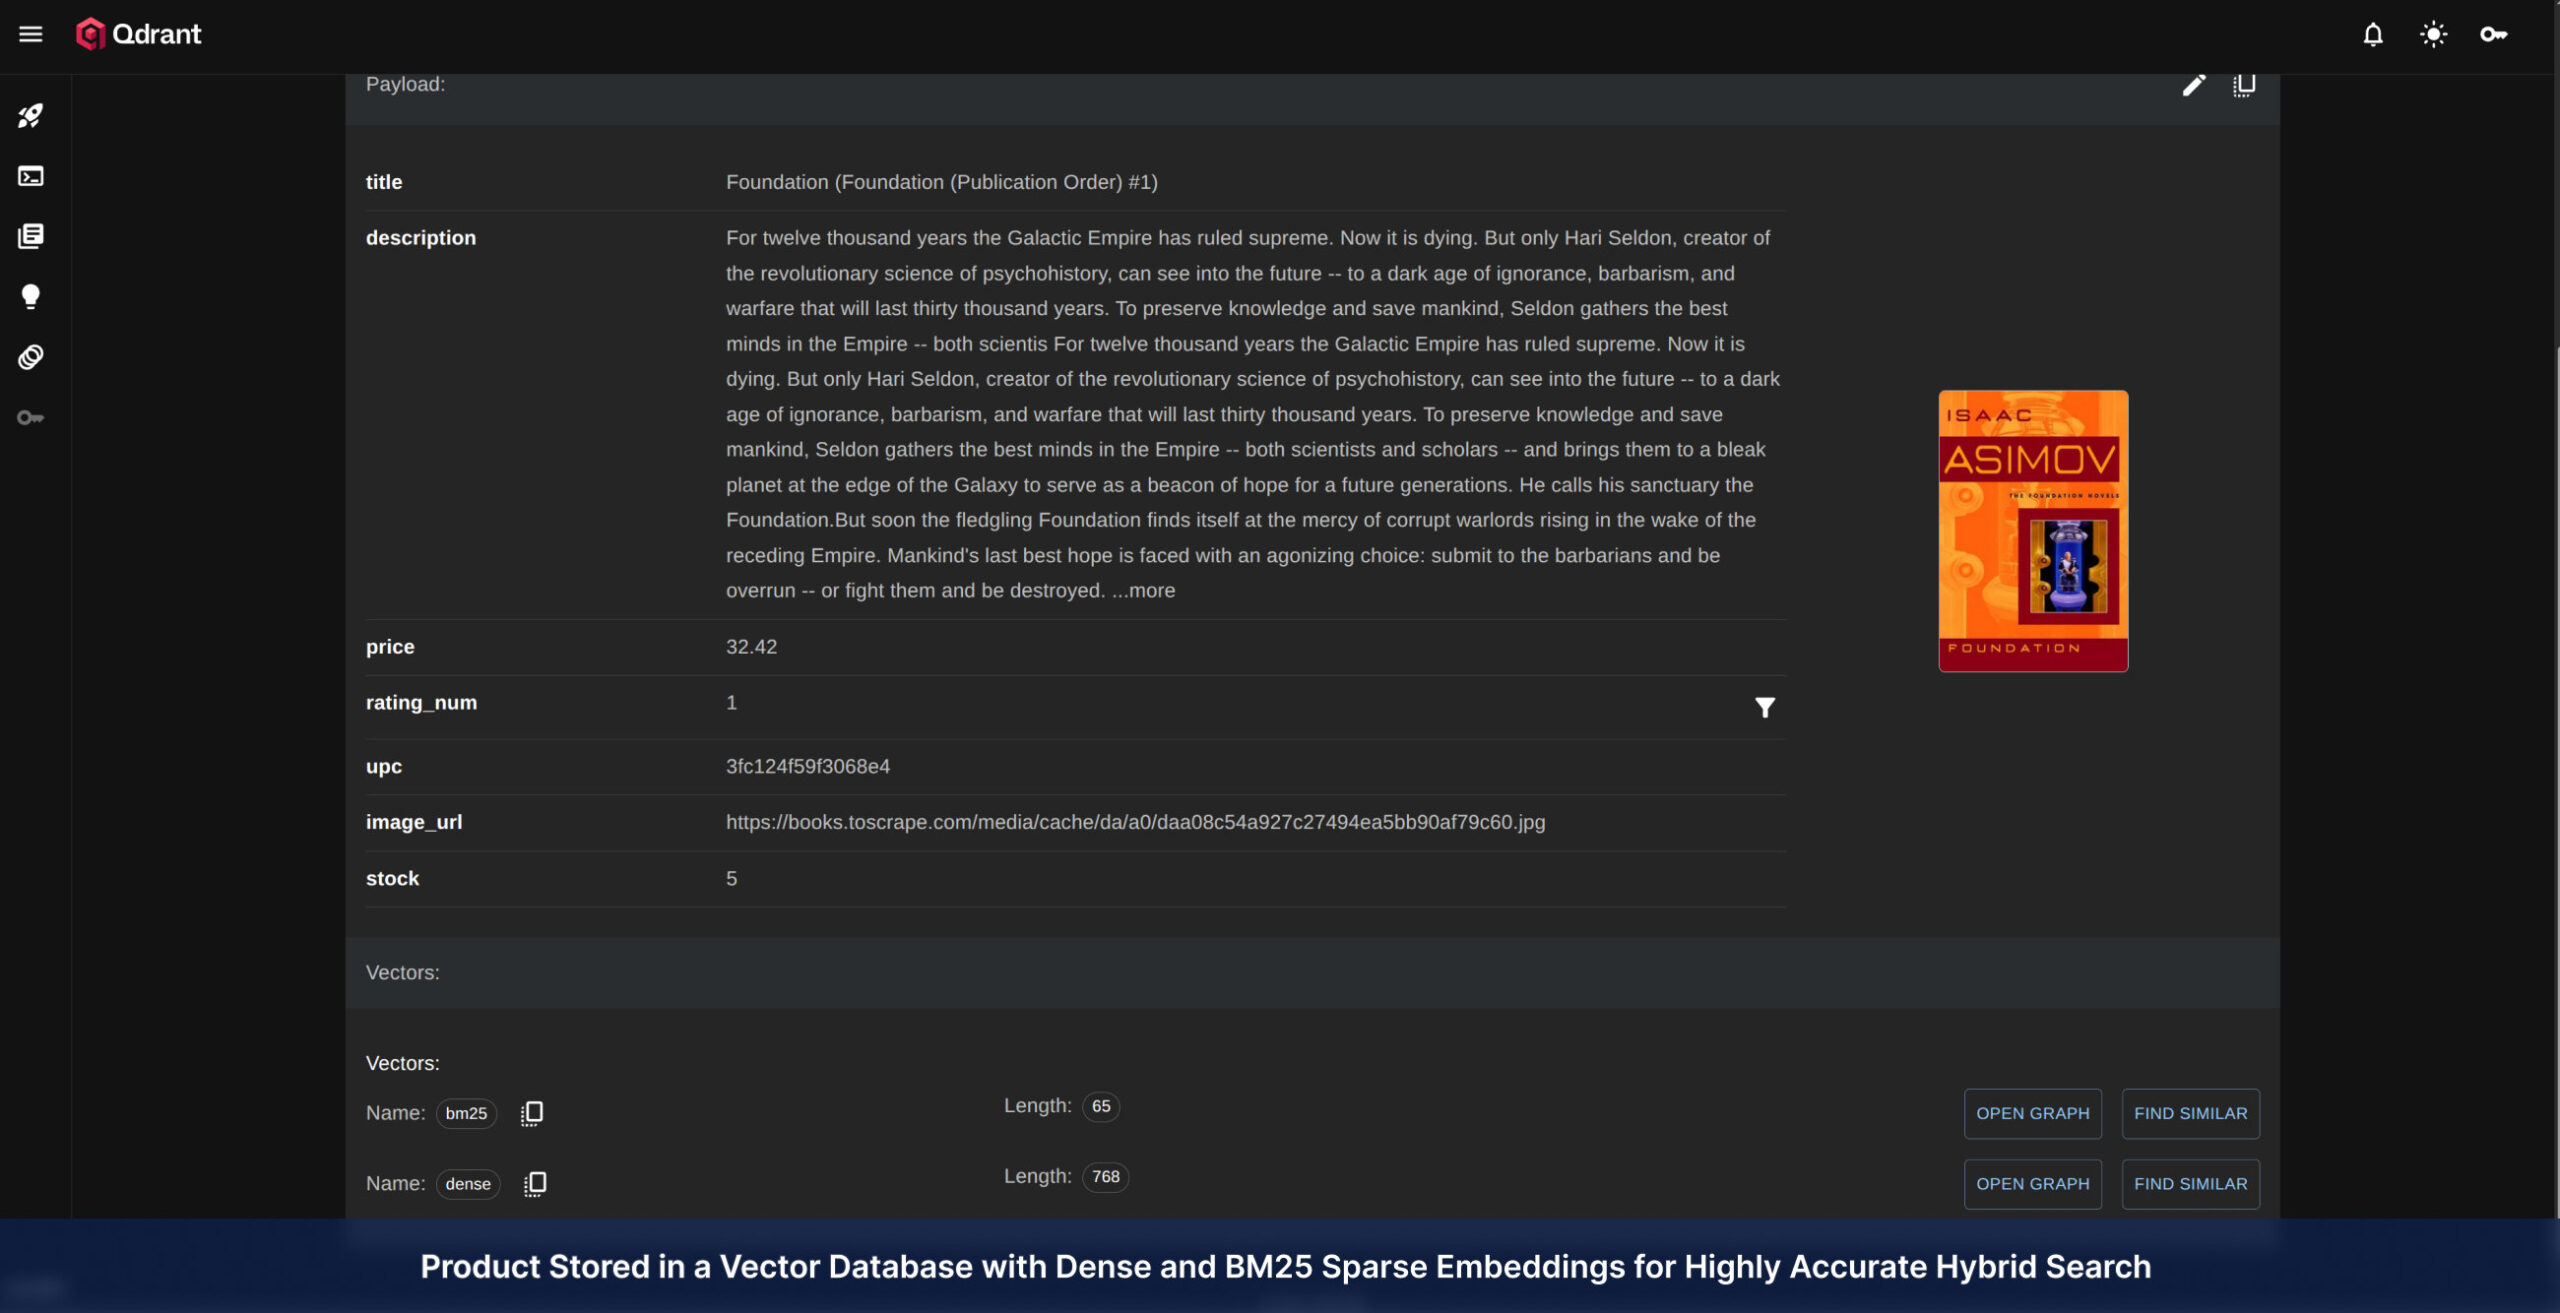Copy the dense vector
The width and height of the screenshot is (2560, 1313).
[535, 1184]
